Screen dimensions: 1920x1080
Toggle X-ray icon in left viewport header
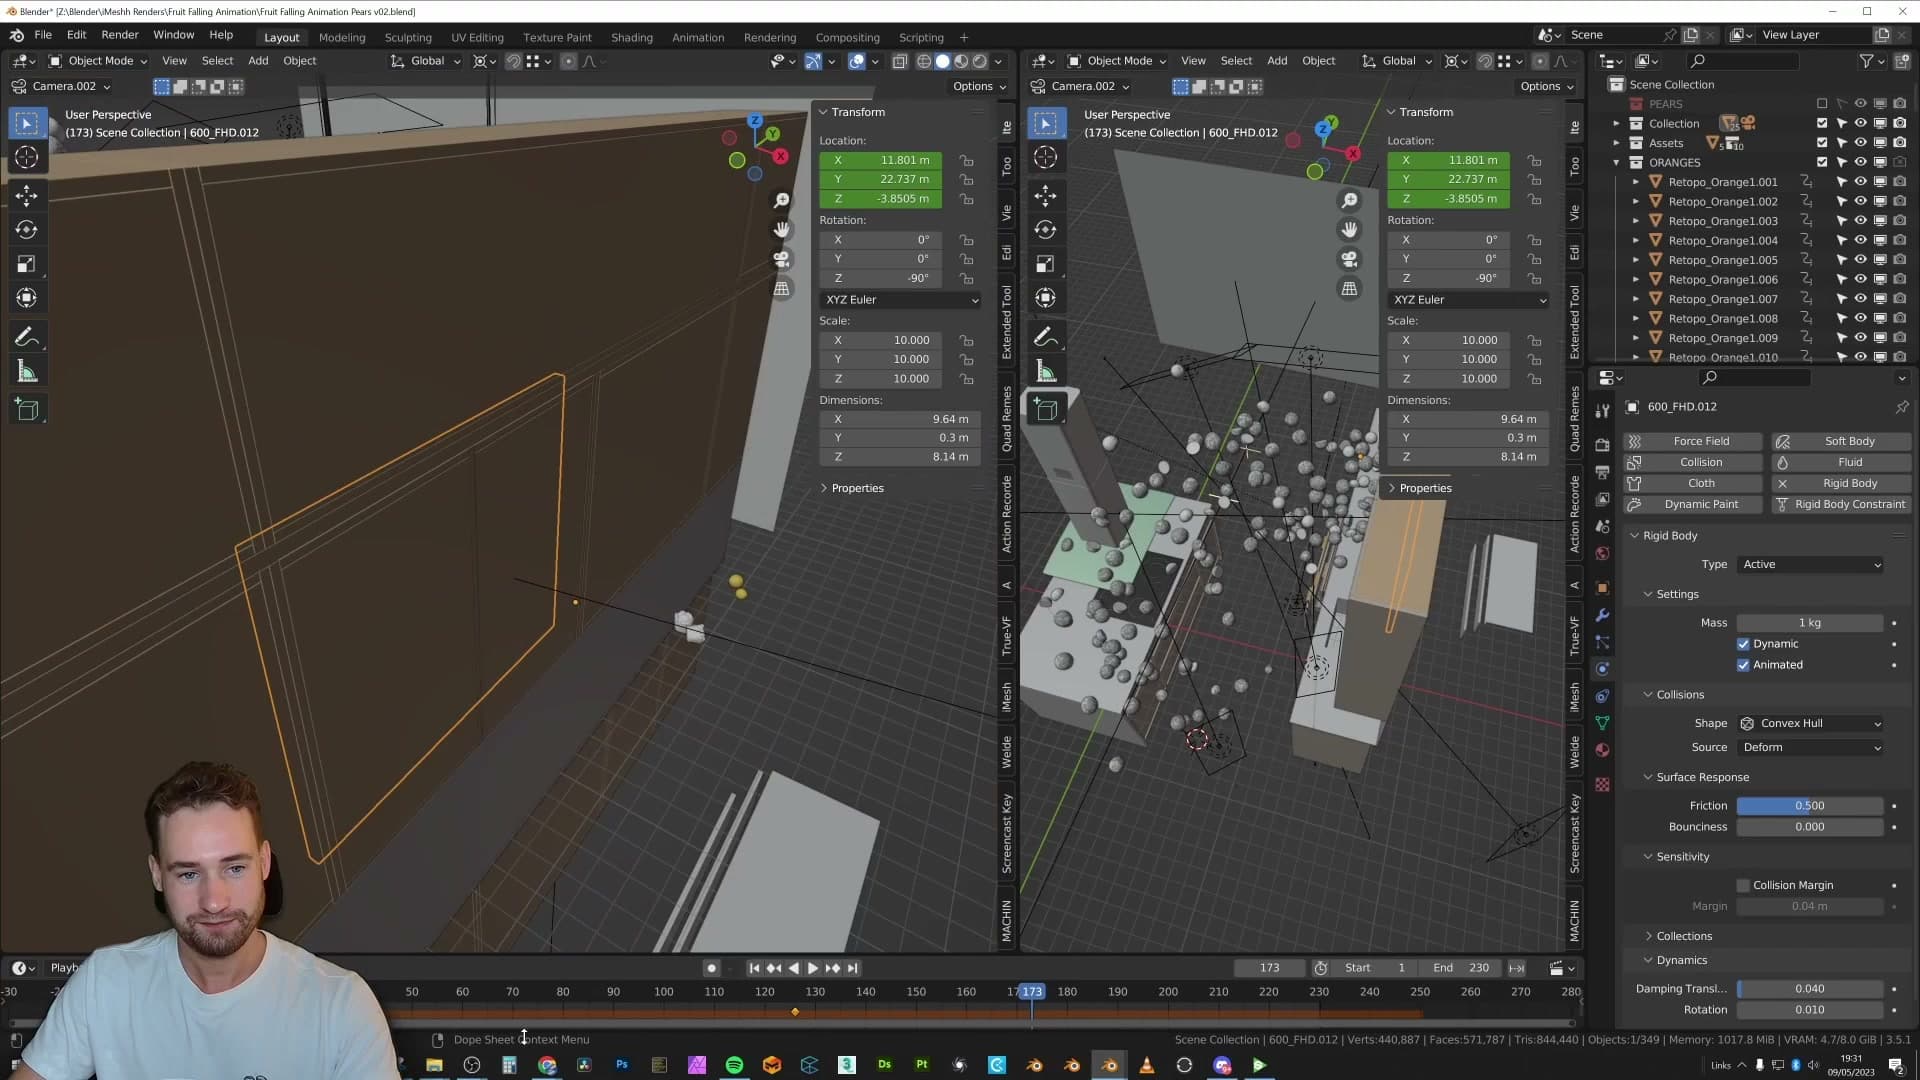899,61
